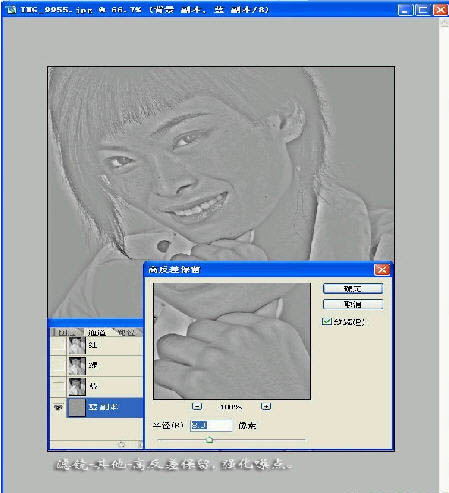Image resolution: width=449 pixels, height=493 pixels.
Task: Select the Blue copy channel row
Action: (x=97, y=407)
